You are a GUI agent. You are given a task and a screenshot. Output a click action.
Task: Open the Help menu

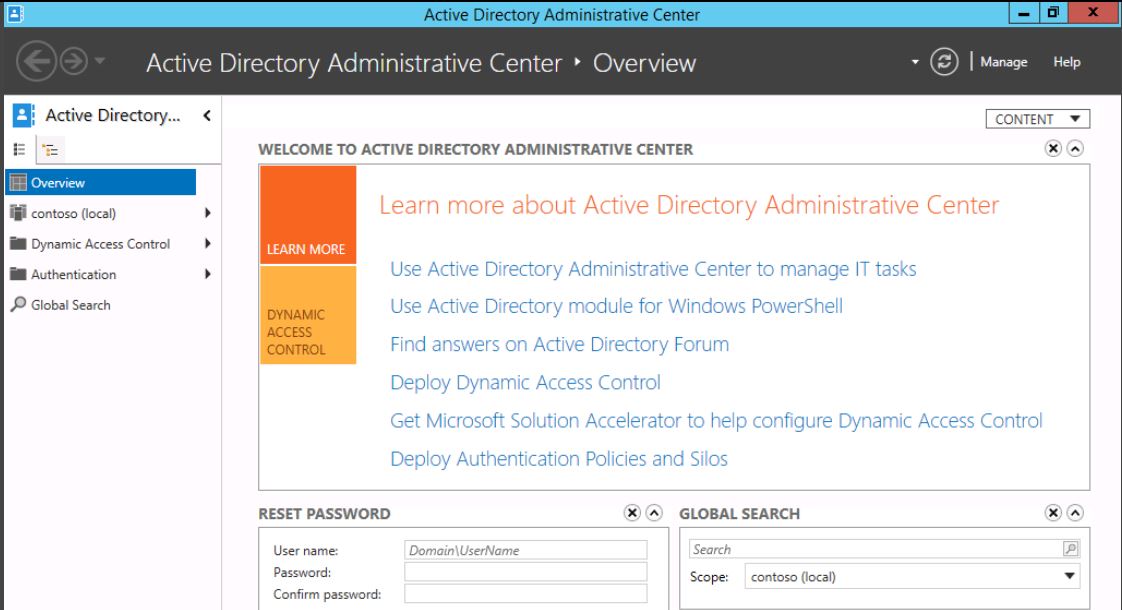coord(1067,62)
